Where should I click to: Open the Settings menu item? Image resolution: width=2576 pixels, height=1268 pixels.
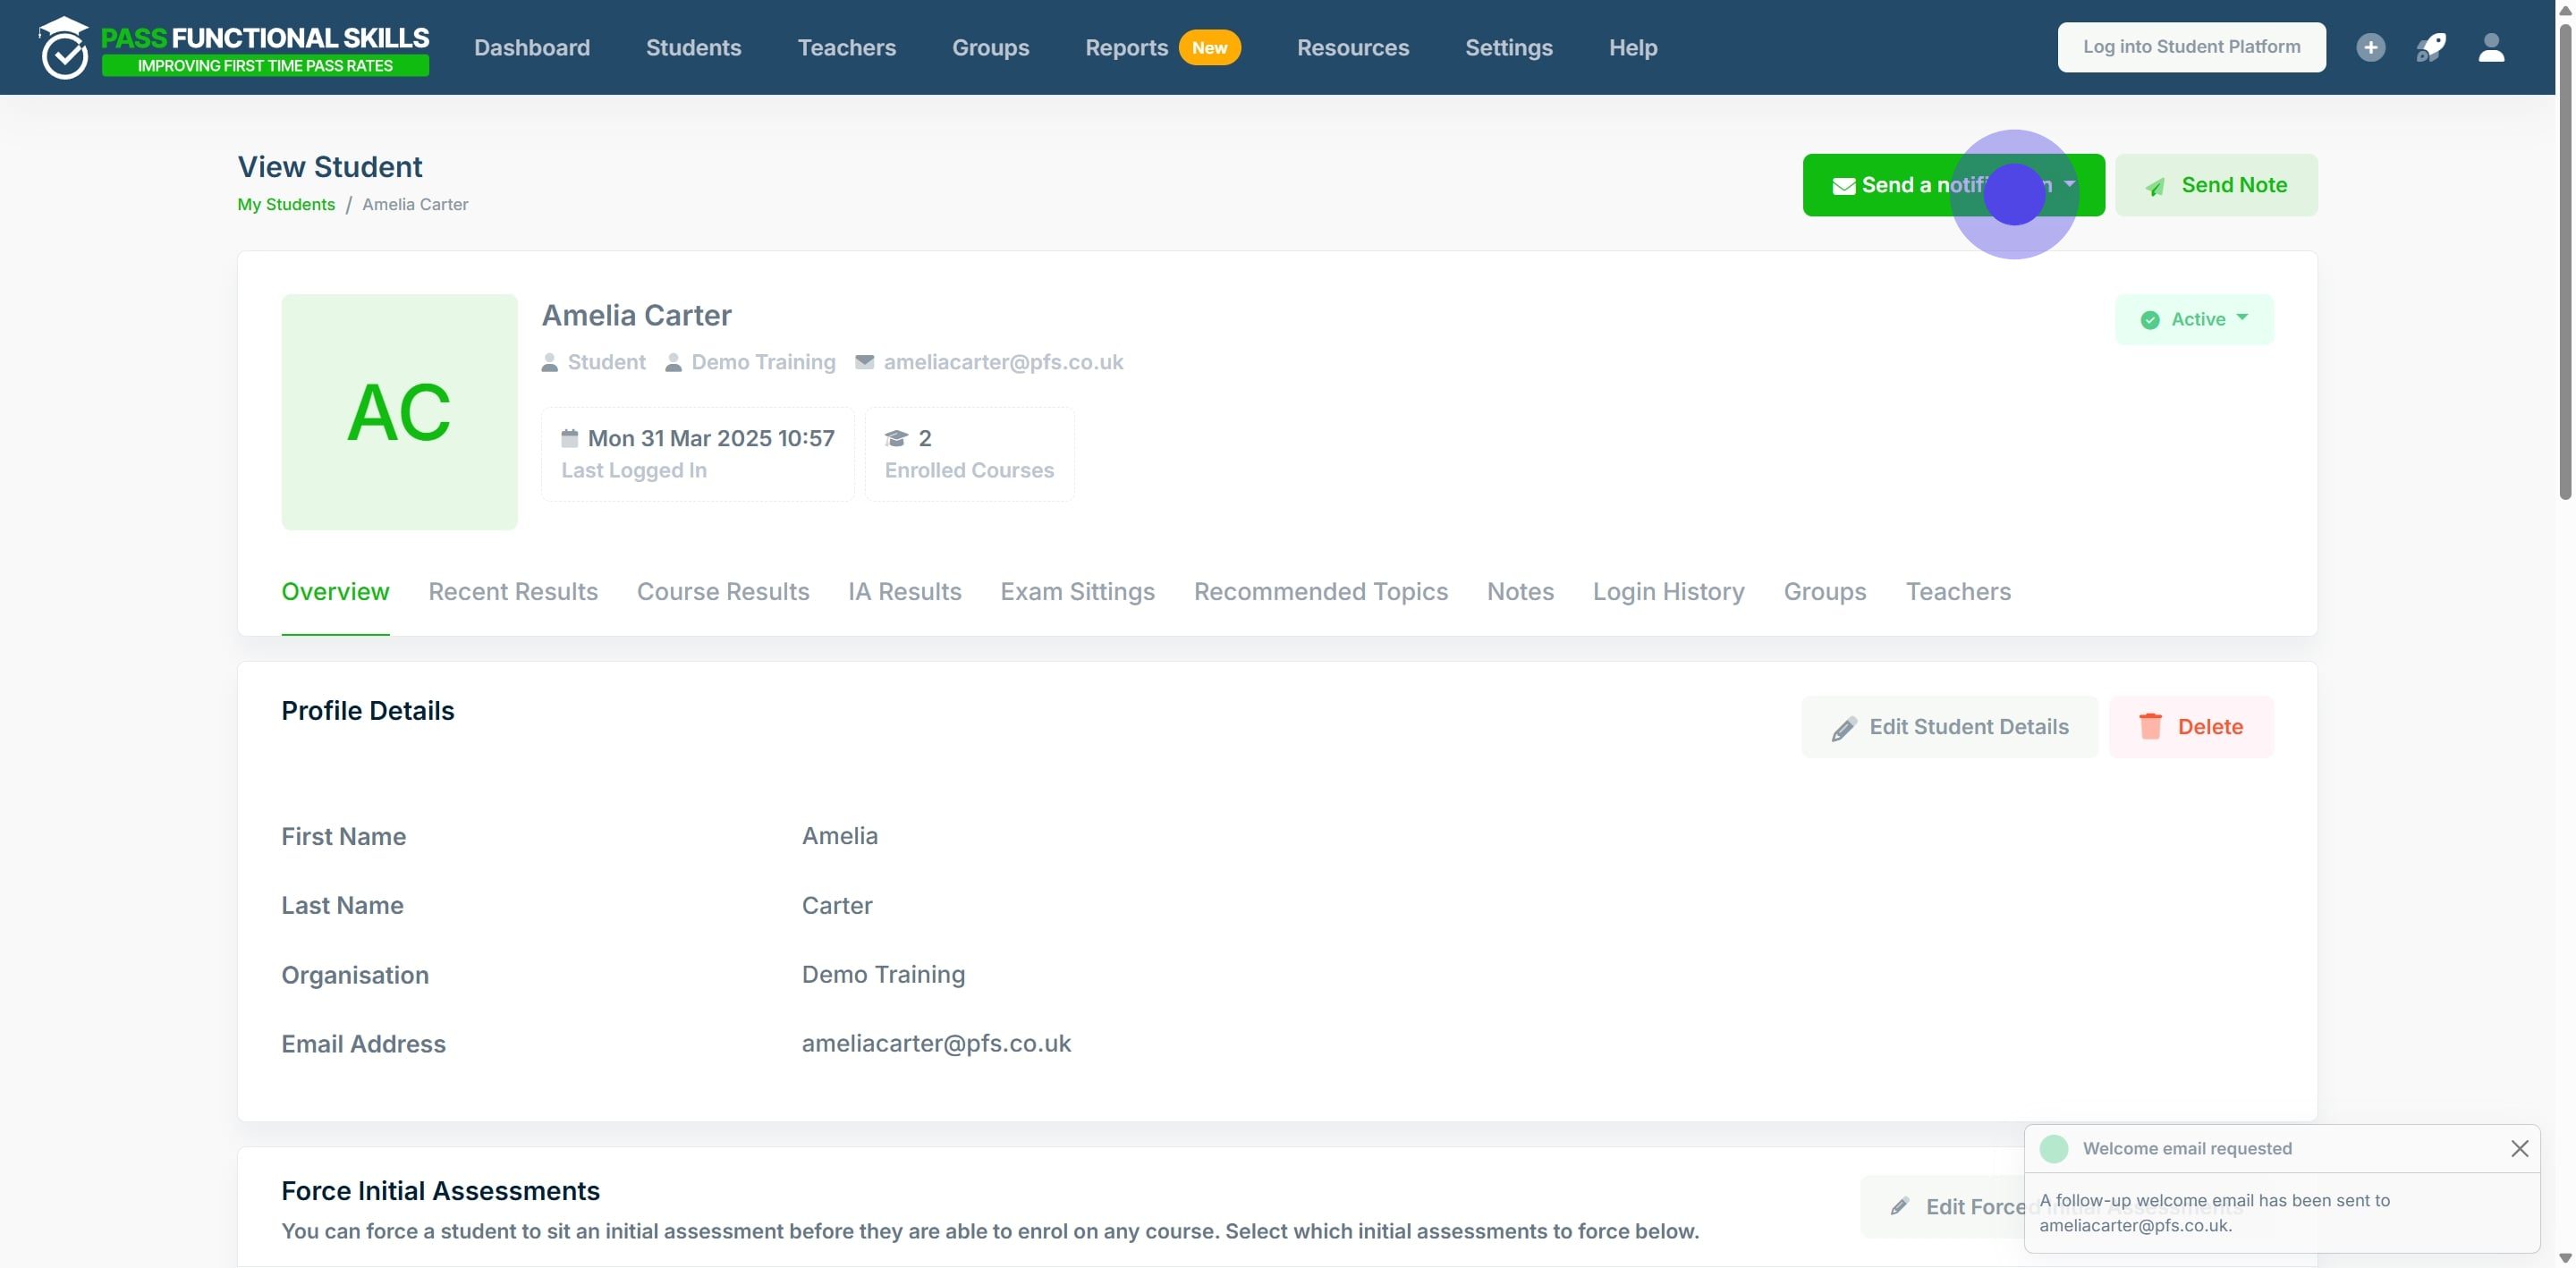[1508, 47]
